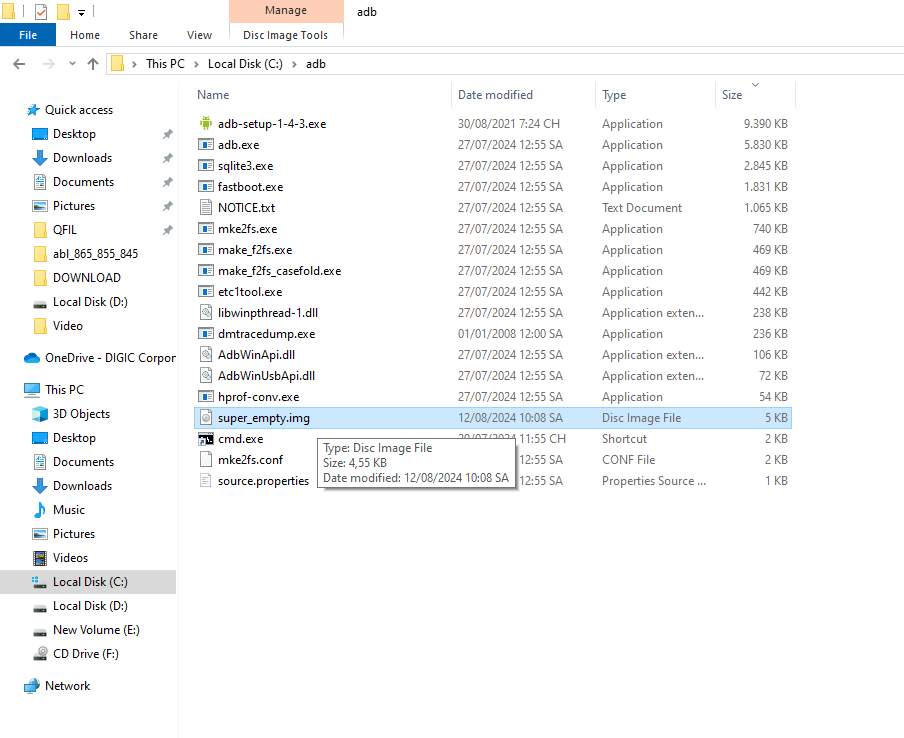Open 3D Objects in the sidebar
The image size is (904, 738).
coord(80,414)
